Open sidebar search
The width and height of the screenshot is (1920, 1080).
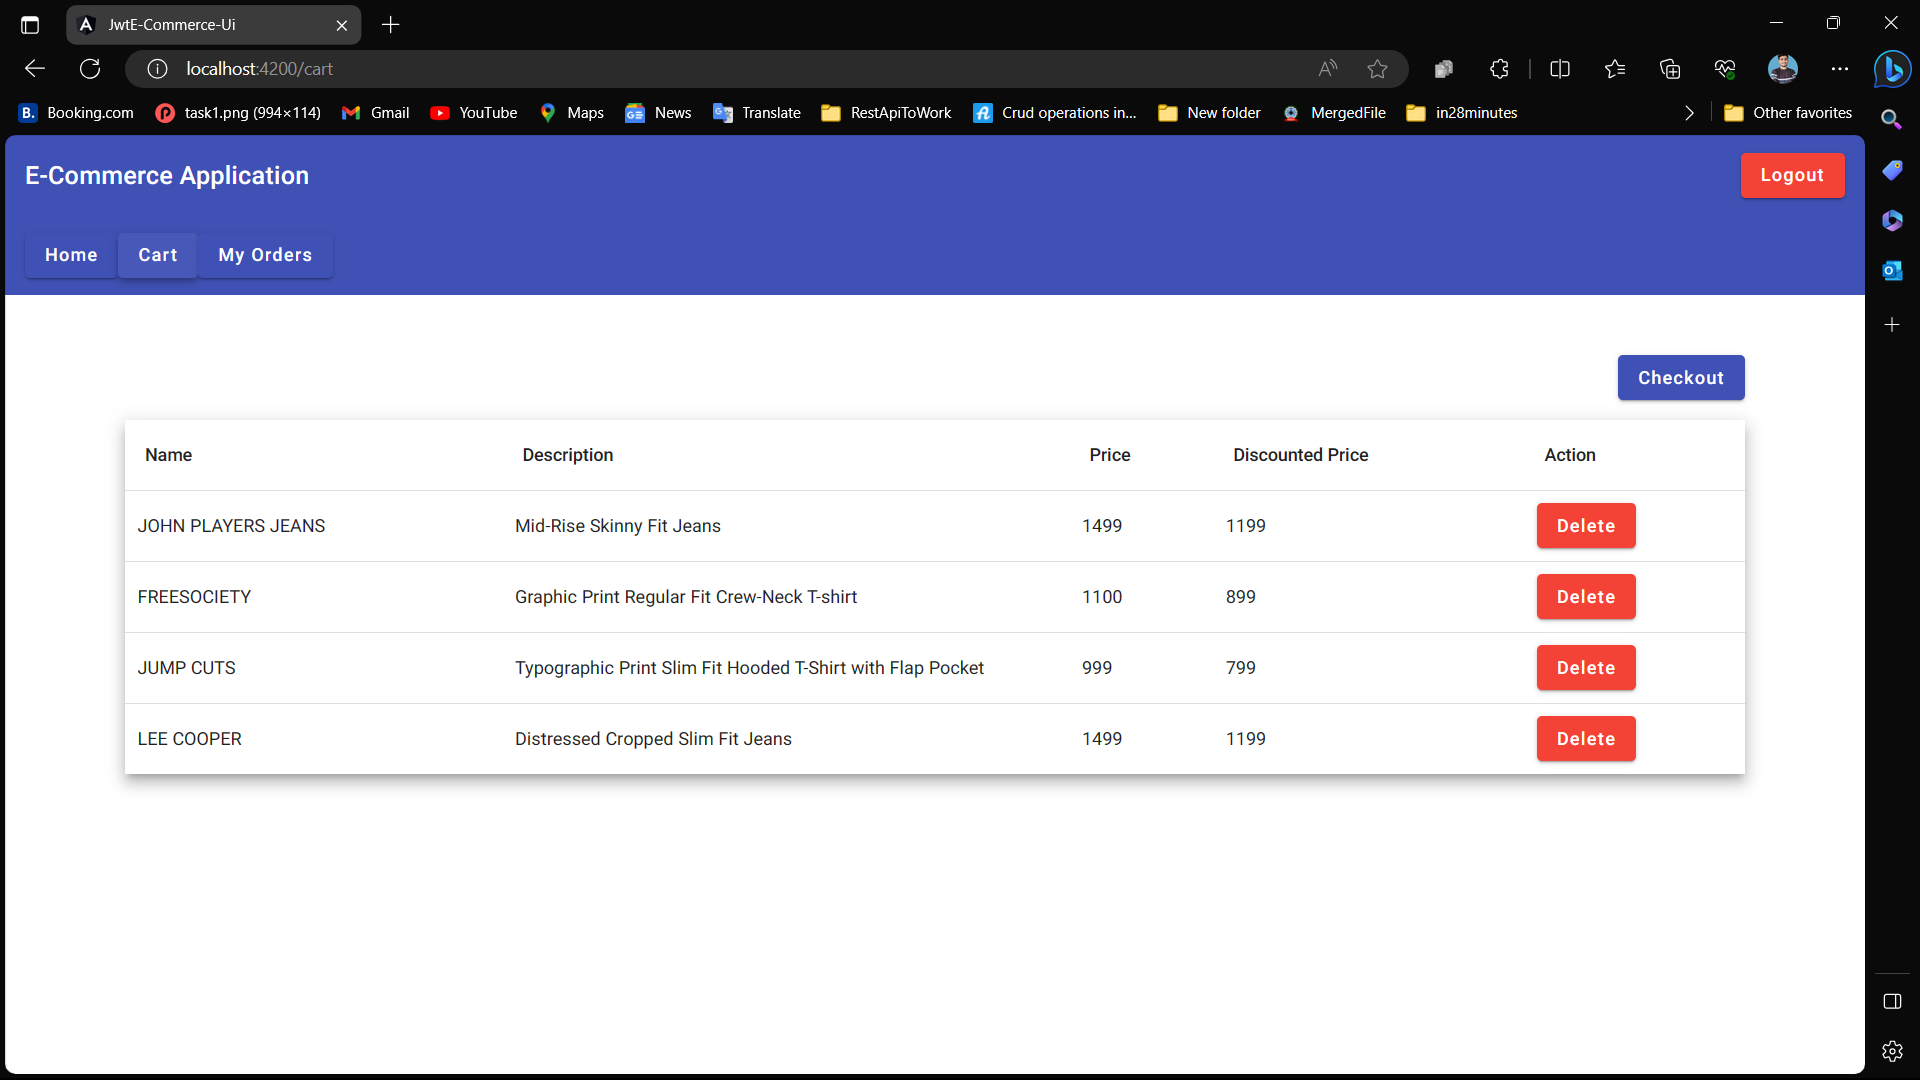click(1893, 119)
